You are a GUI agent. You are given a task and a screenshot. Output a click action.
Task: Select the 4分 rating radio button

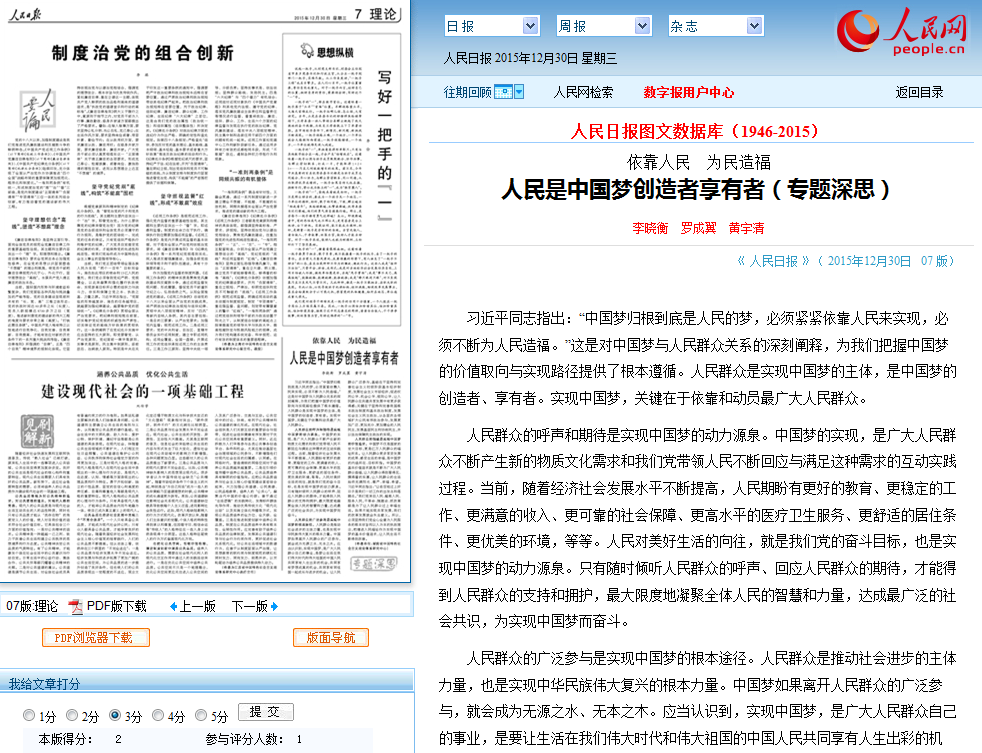tap(158, 715)
